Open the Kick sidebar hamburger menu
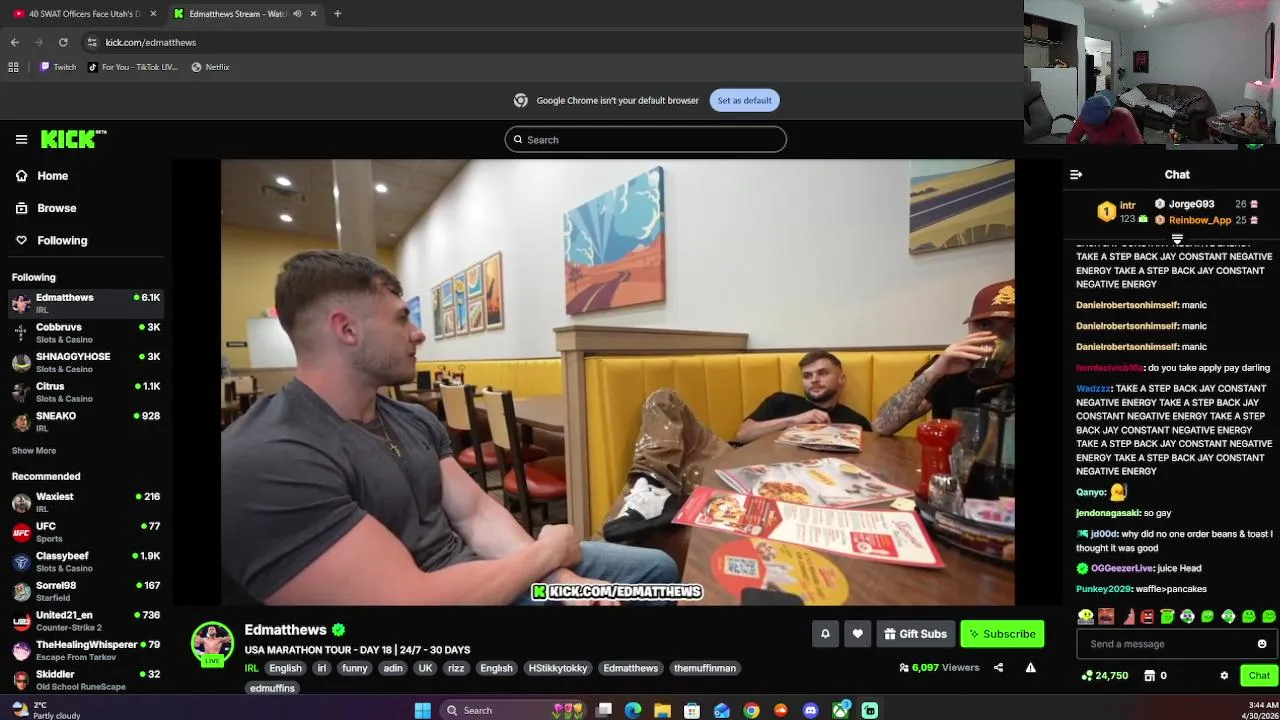 coord(21,140)
